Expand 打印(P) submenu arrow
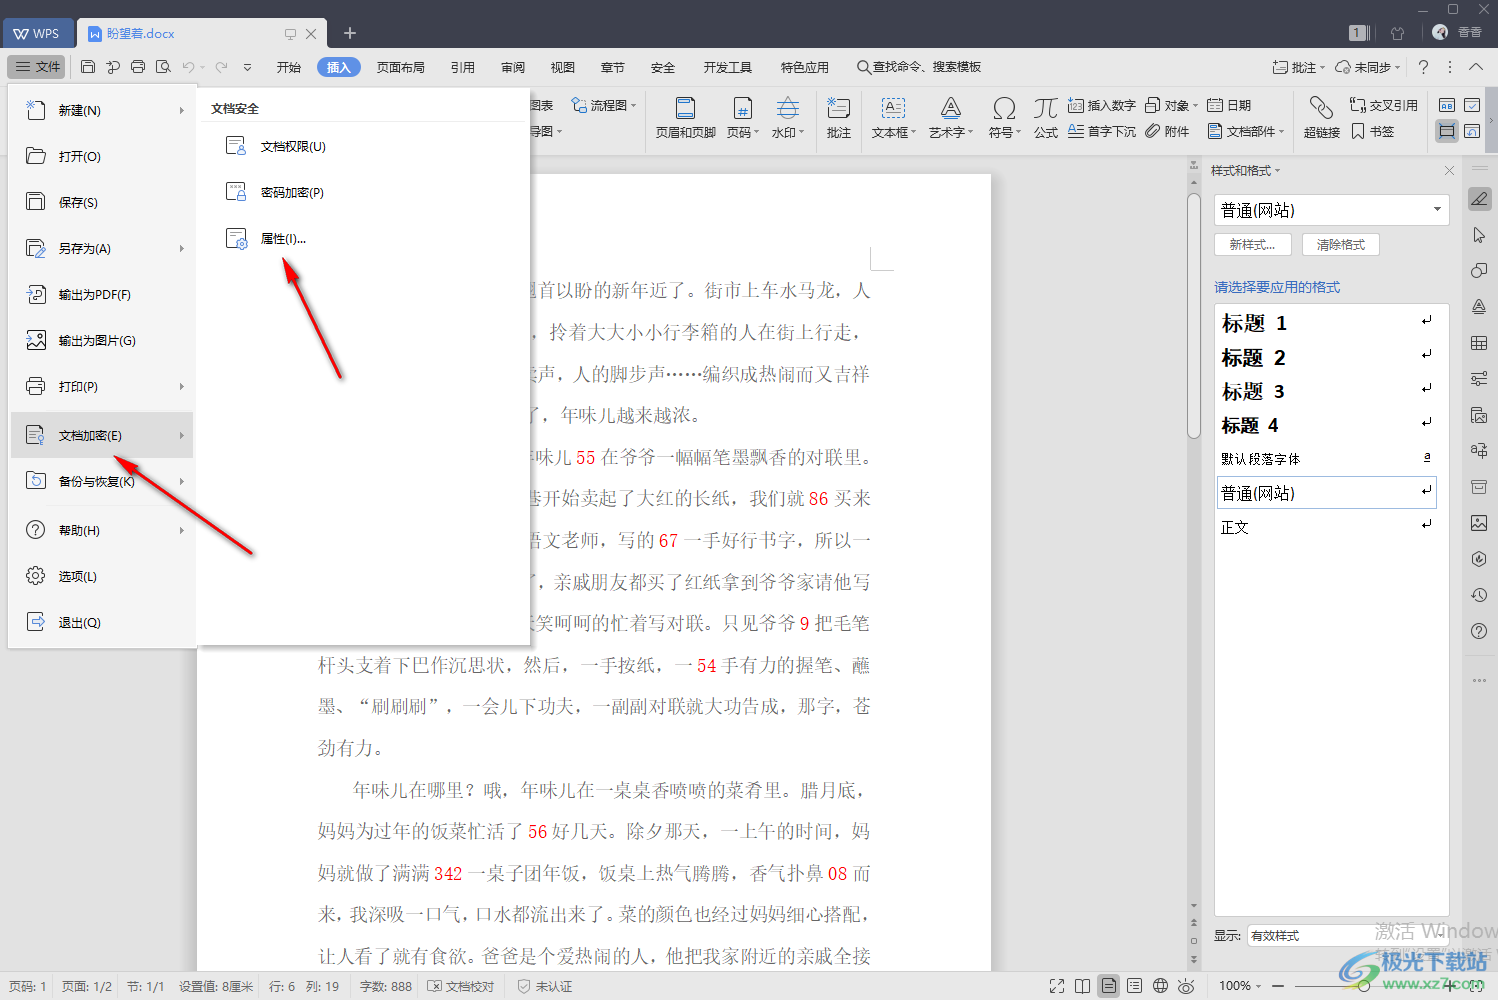 182,386
